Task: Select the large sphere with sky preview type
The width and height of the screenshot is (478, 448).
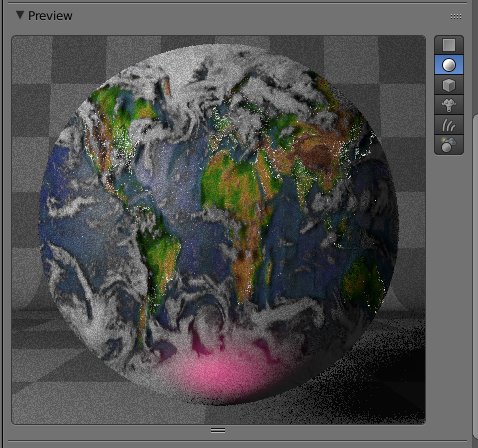Action: click(449, 145)
